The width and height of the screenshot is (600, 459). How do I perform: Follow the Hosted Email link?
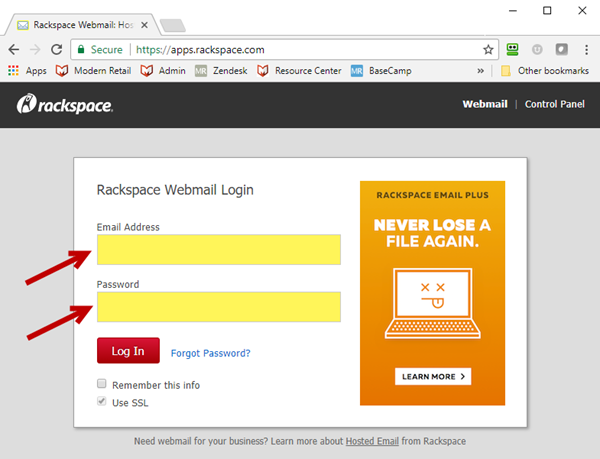(372, 441)
